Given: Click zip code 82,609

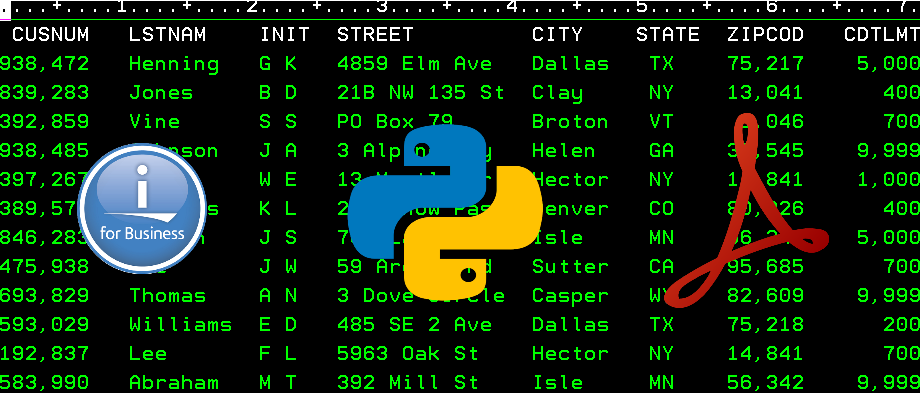Looking at the screenshot, I should (765, 295).
